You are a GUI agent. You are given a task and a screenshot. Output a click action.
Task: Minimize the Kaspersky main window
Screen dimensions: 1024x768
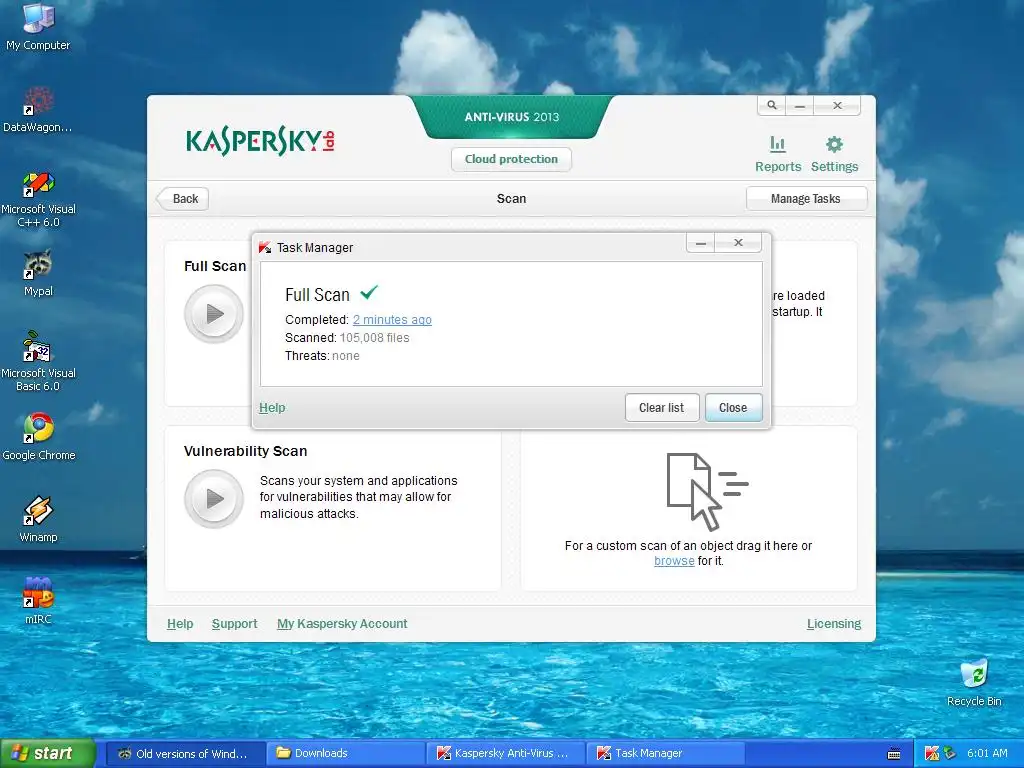click(x=800, y=105)
